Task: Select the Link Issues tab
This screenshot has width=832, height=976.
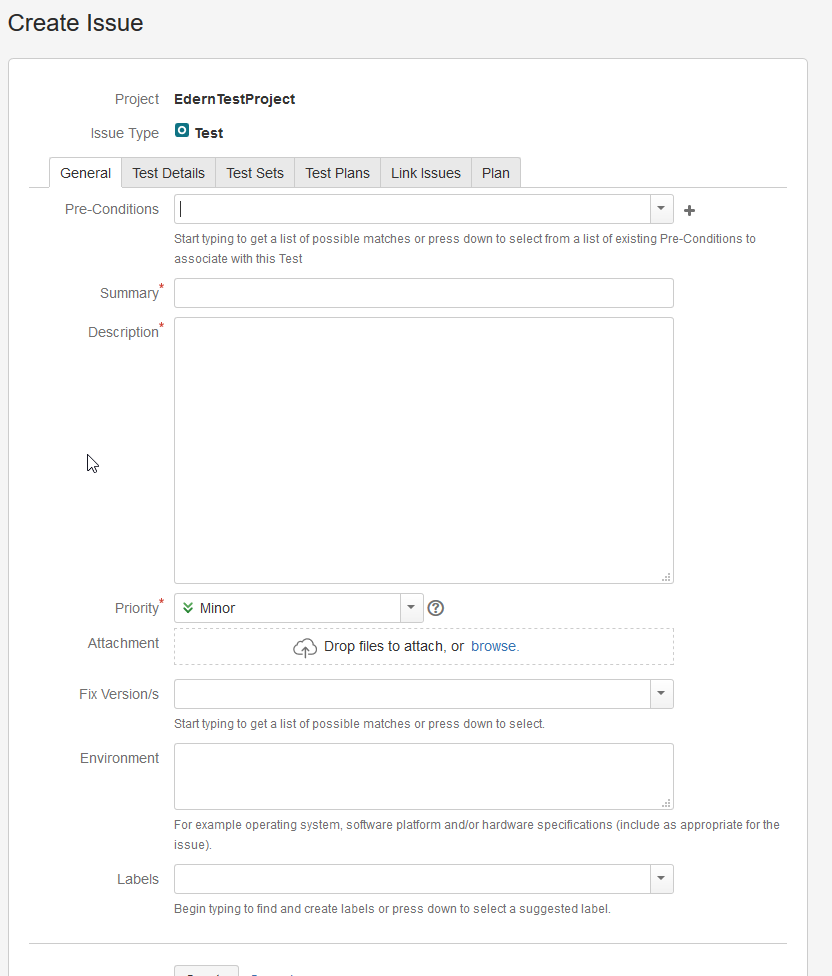Action: pyautogui.click(x=426, y=173)
